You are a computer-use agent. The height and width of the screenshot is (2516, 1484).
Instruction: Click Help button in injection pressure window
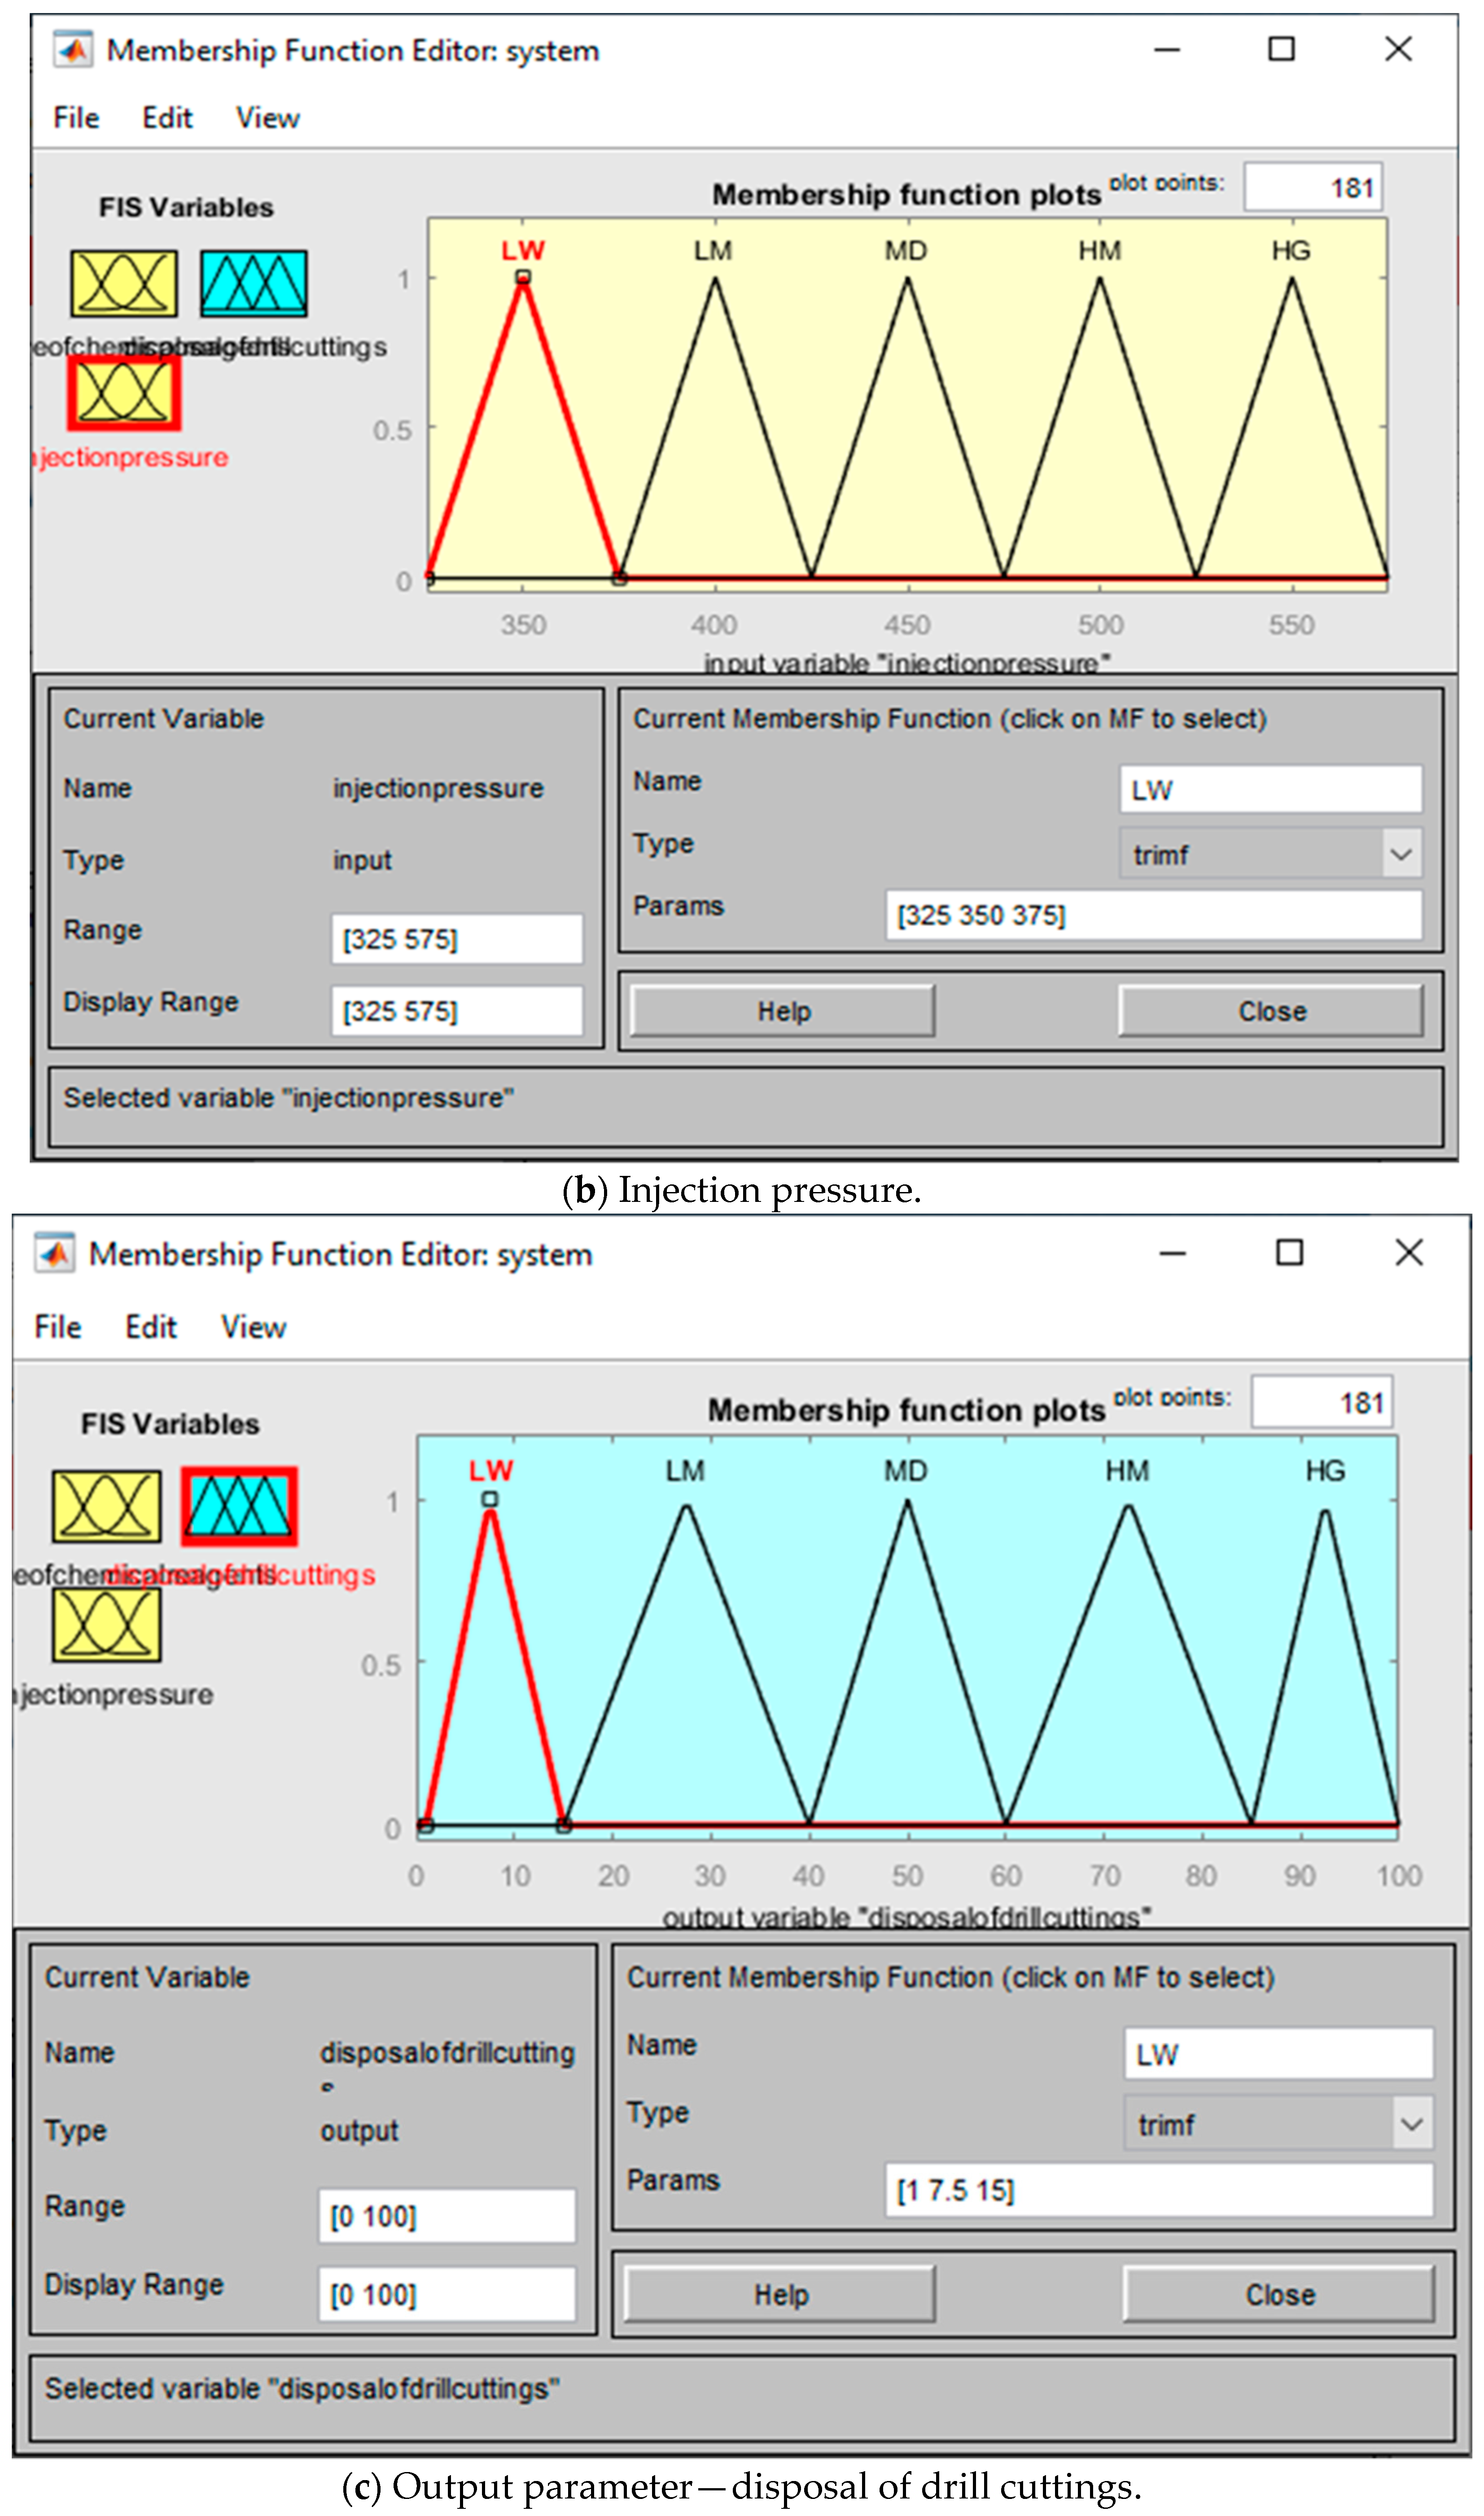(x=782, y=1012)
